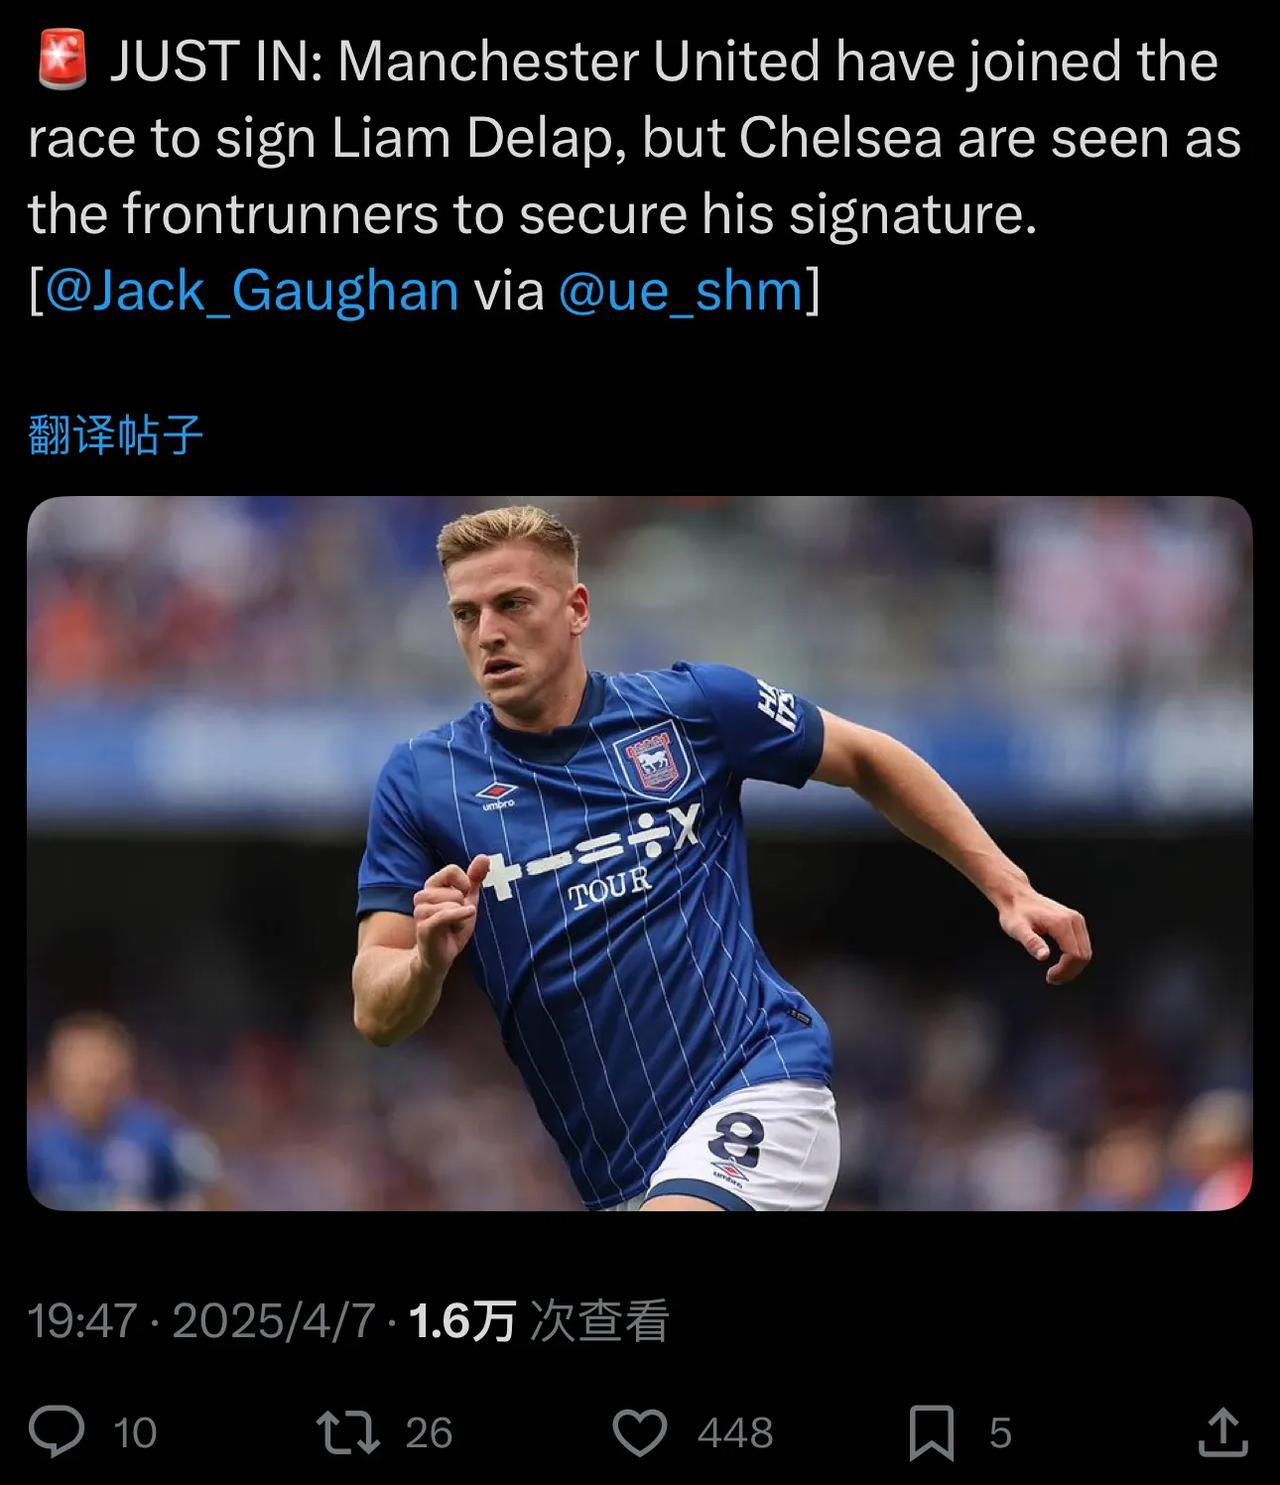Screen dimensions: 1280x1485
Task: Tap the 19:47 · 2025/4/7 timestamp
Action: (201, 1321)
